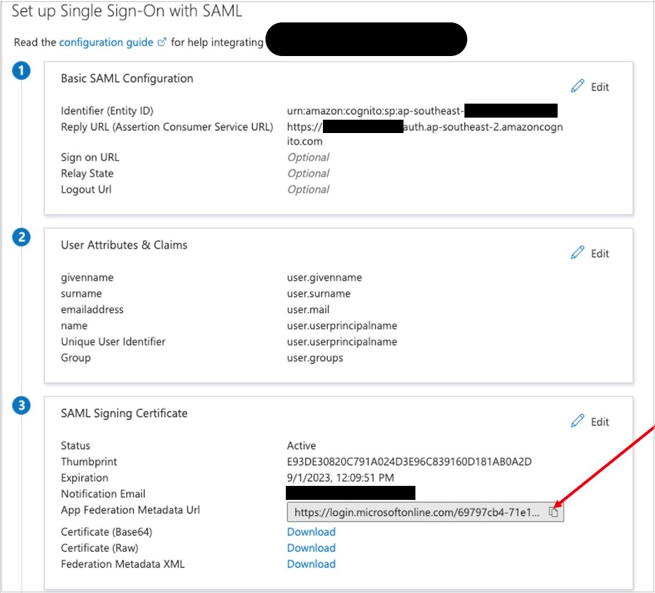655x593 pixels.
Task: Select the certificate Thumbprint value
Action: tap(409, 462)
